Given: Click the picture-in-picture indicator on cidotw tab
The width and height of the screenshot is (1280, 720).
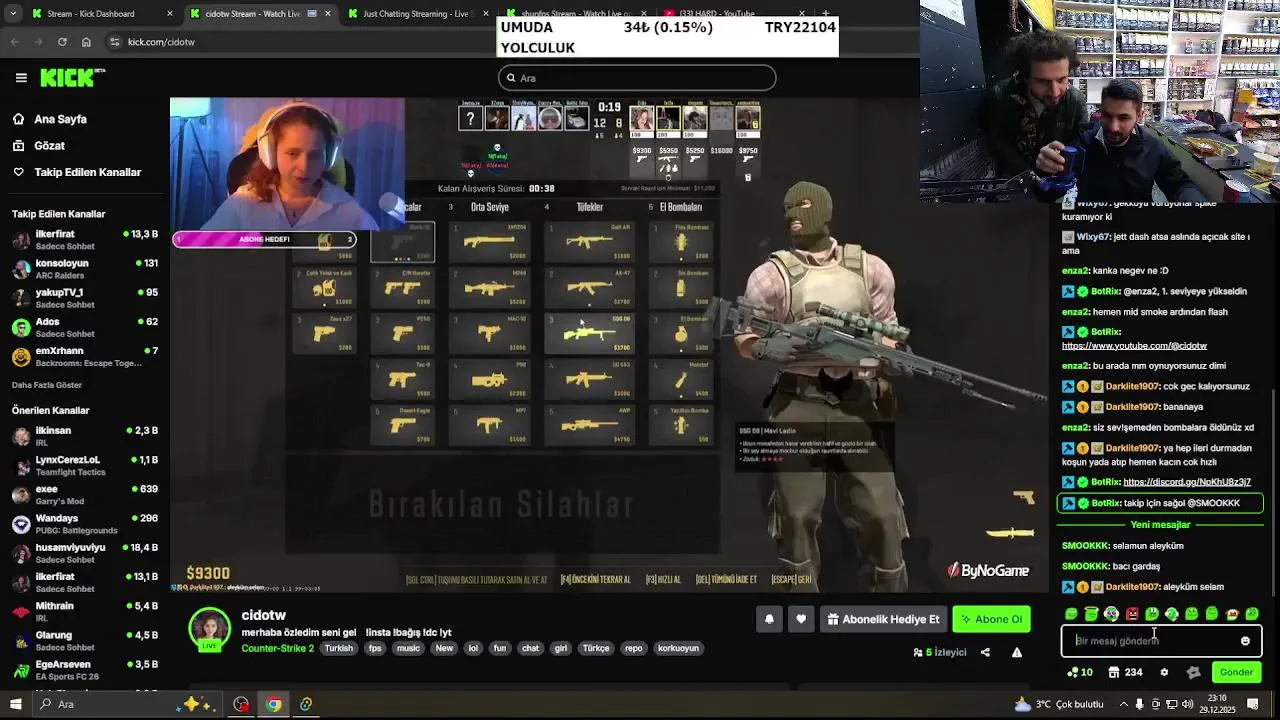Looking at the screenshot, I should (312, 14).
